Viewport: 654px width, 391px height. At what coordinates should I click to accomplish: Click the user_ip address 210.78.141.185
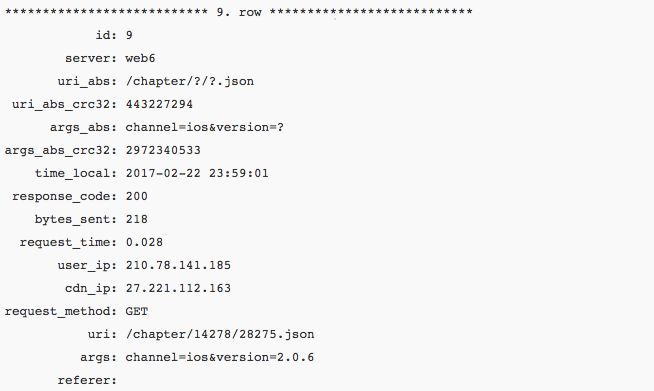(178, 265)
